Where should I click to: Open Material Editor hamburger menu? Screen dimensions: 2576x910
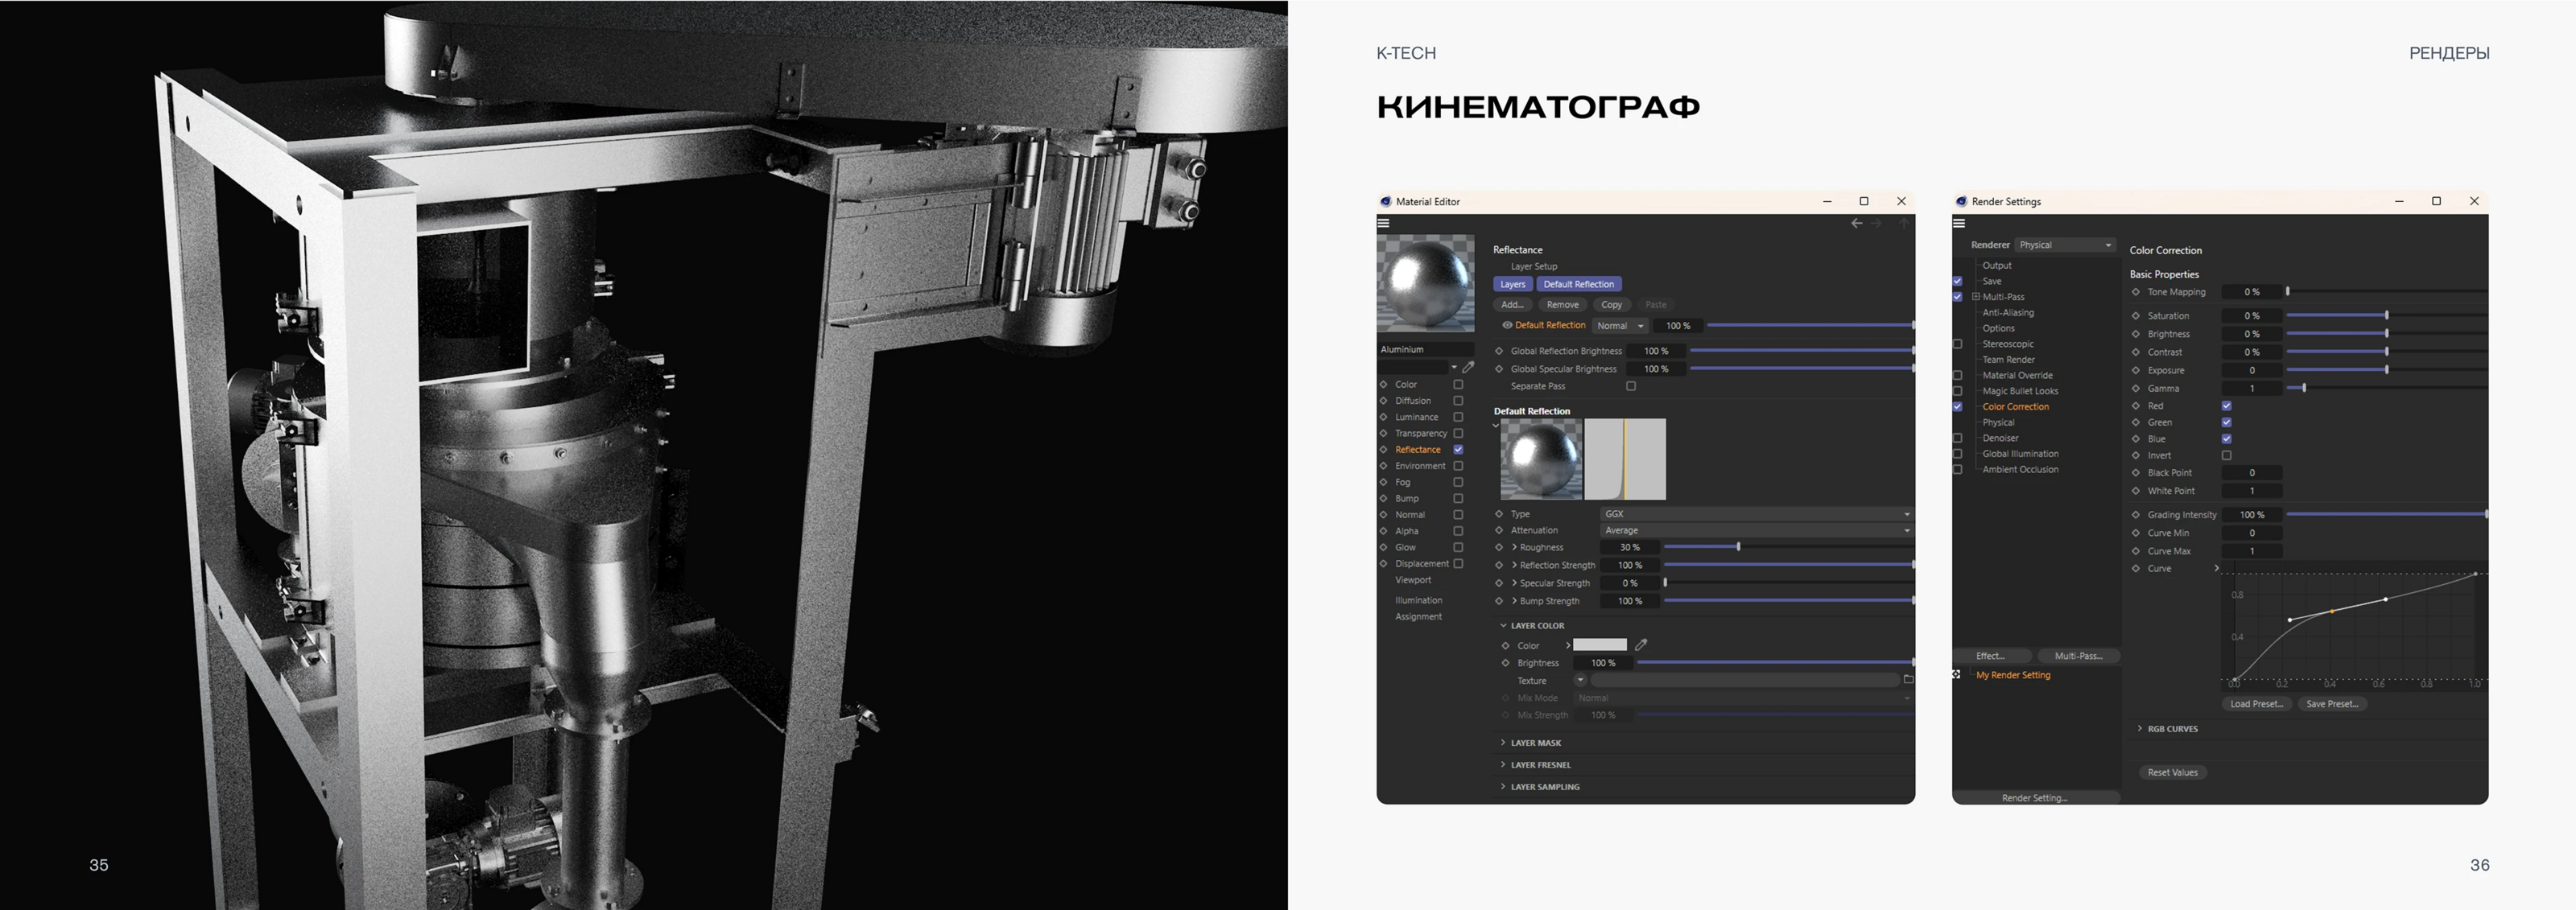point(1384,223)
